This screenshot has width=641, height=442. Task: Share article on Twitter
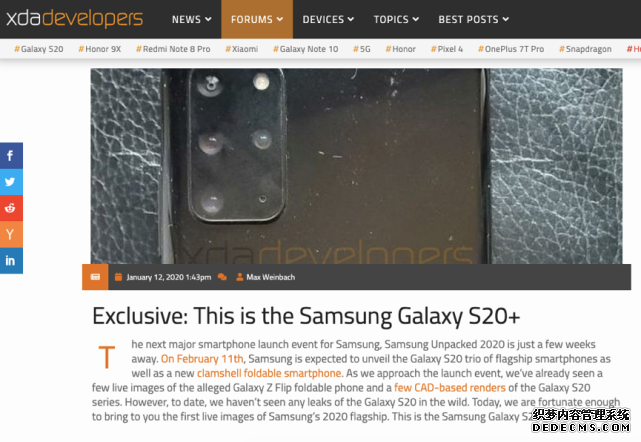tap(11, 182)
